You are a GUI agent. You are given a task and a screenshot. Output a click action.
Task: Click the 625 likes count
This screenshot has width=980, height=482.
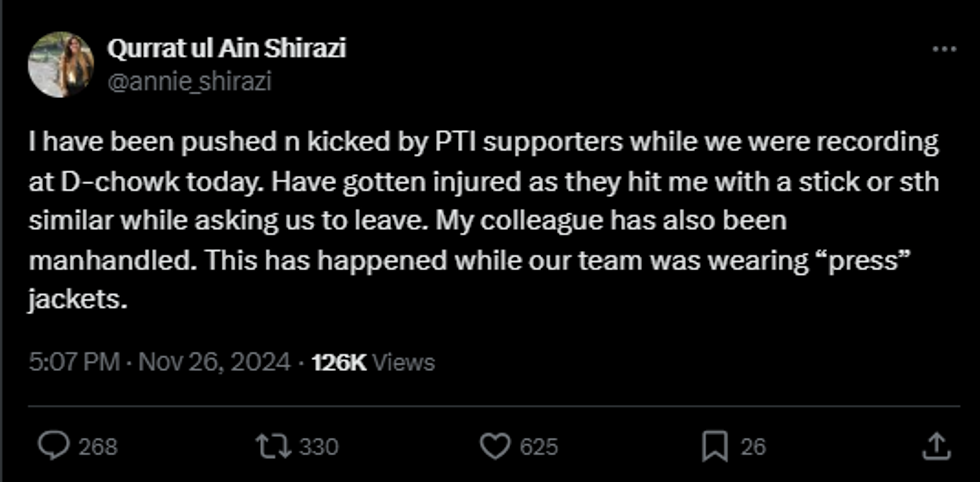(x=538, y=447)
